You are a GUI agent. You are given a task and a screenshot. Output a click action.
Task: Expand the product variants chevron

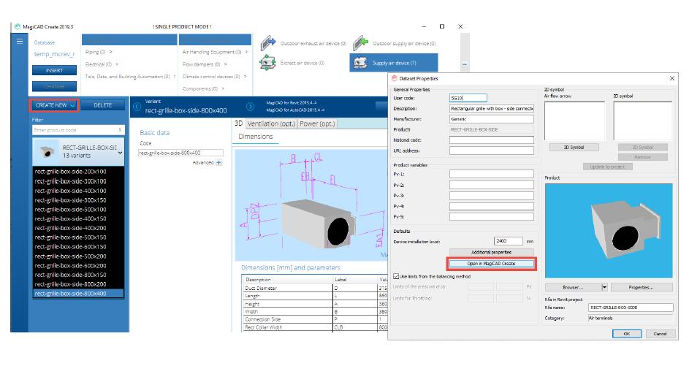(x=120, y=153)
